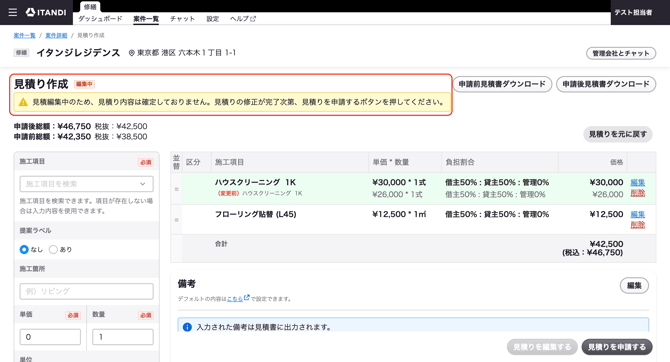Open the 施工項目を検索 dropdown
Viewport: 670px width, 362px height.
(86, 184)
